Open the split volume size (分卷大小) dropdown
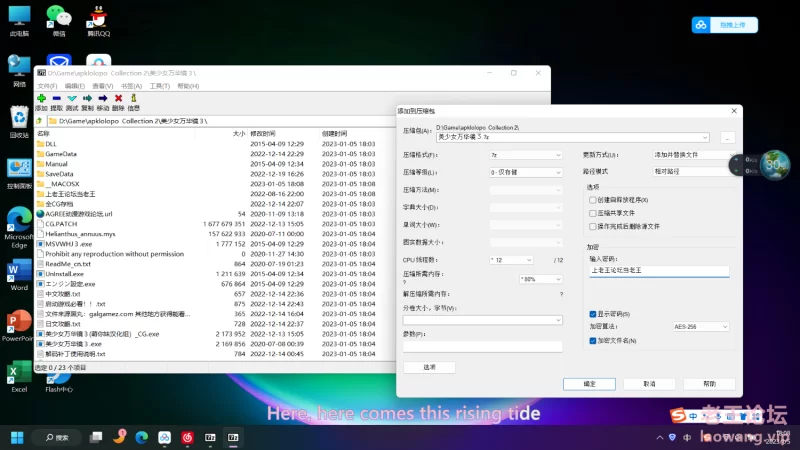The image size is (800, 450). (x=483, y=320)
